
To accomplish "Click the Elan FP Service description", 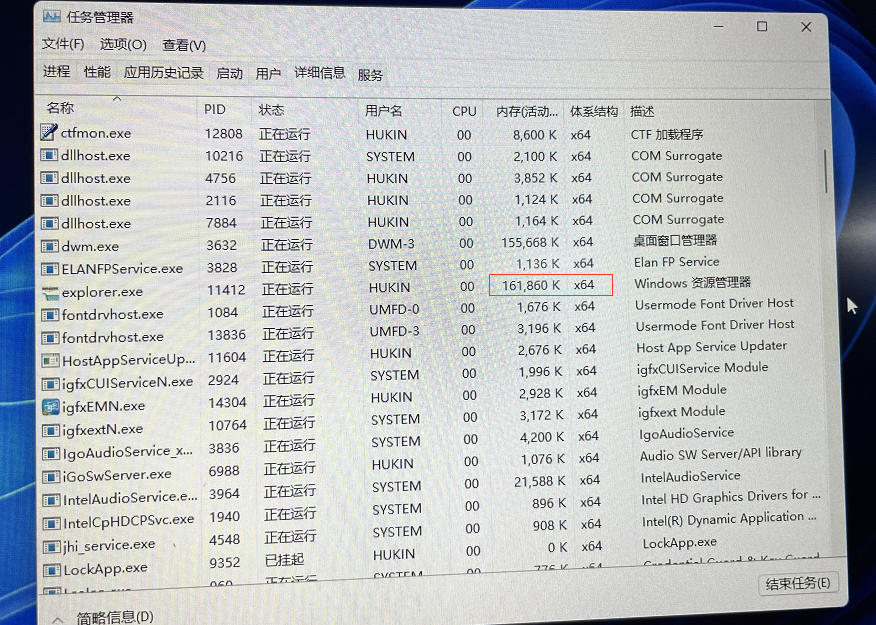I will pos(677,261).
